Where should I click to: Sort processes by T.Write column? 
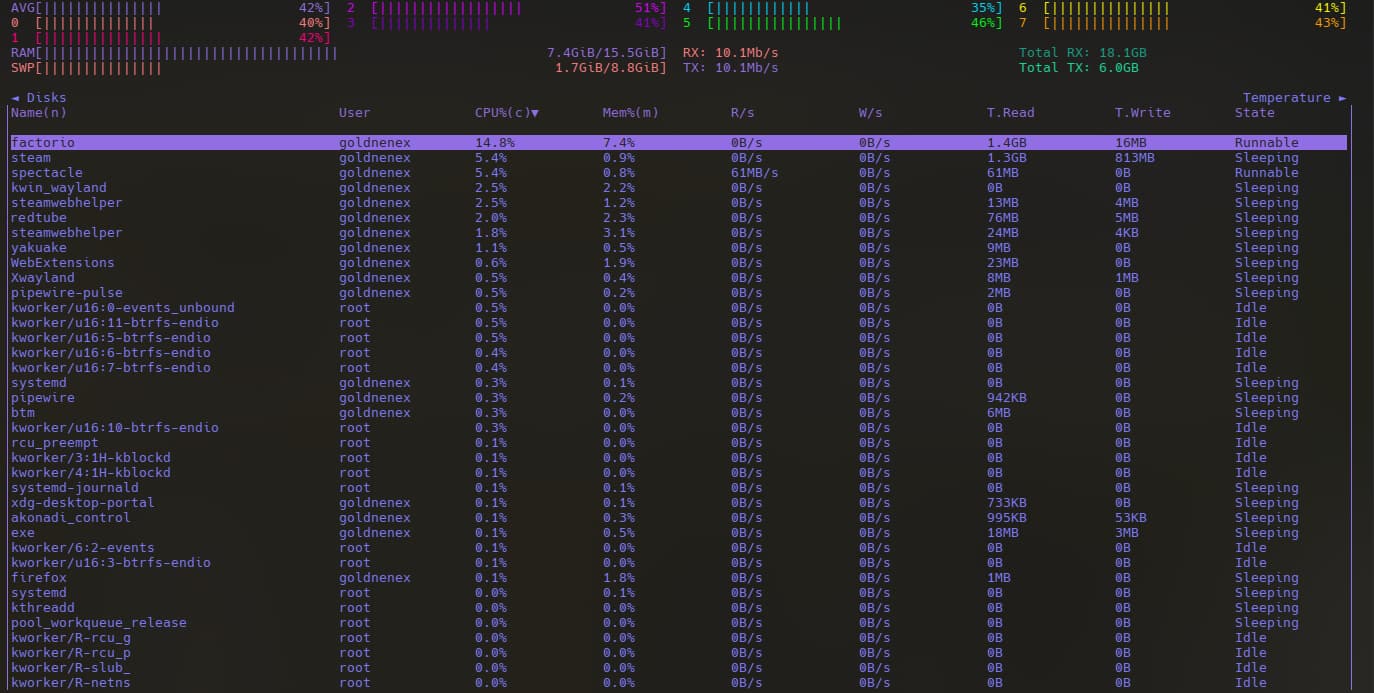click(1142, 113)
